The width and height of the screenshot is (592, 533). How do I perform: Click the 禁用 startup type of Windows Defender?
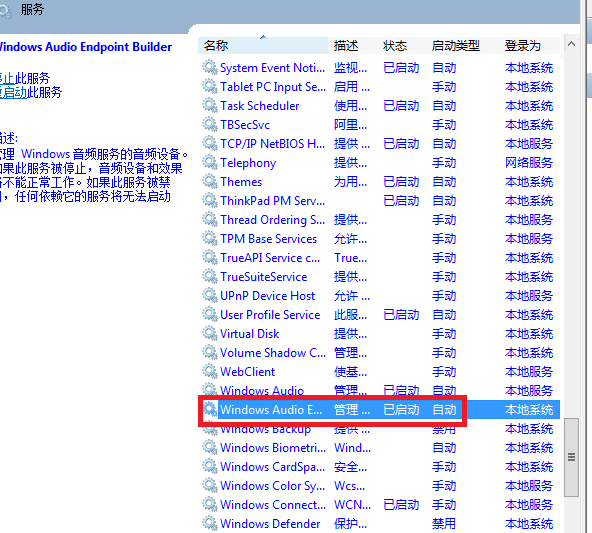pyautogui.click(x=444, y=524)
